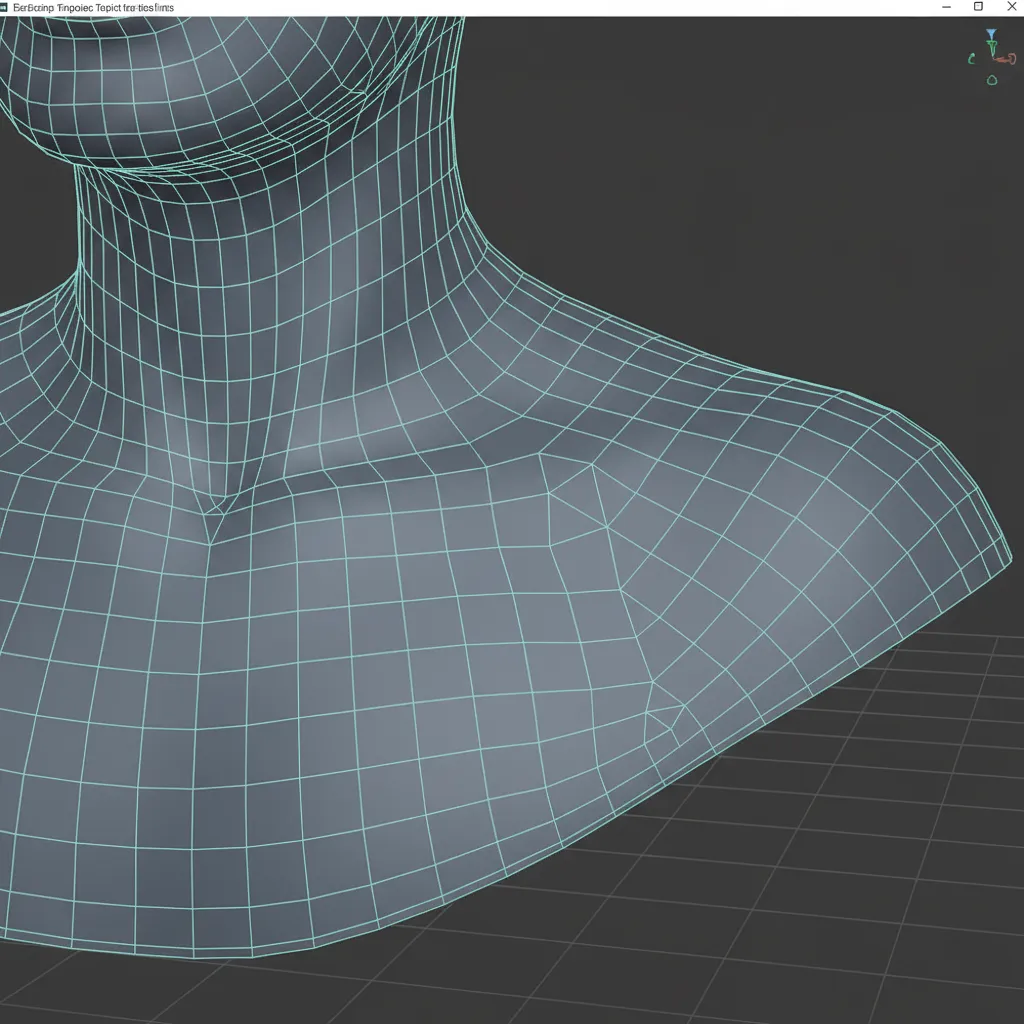Click the green circle below the axis gizmo
This screenshot has height=1024, width=1024.
991,80
